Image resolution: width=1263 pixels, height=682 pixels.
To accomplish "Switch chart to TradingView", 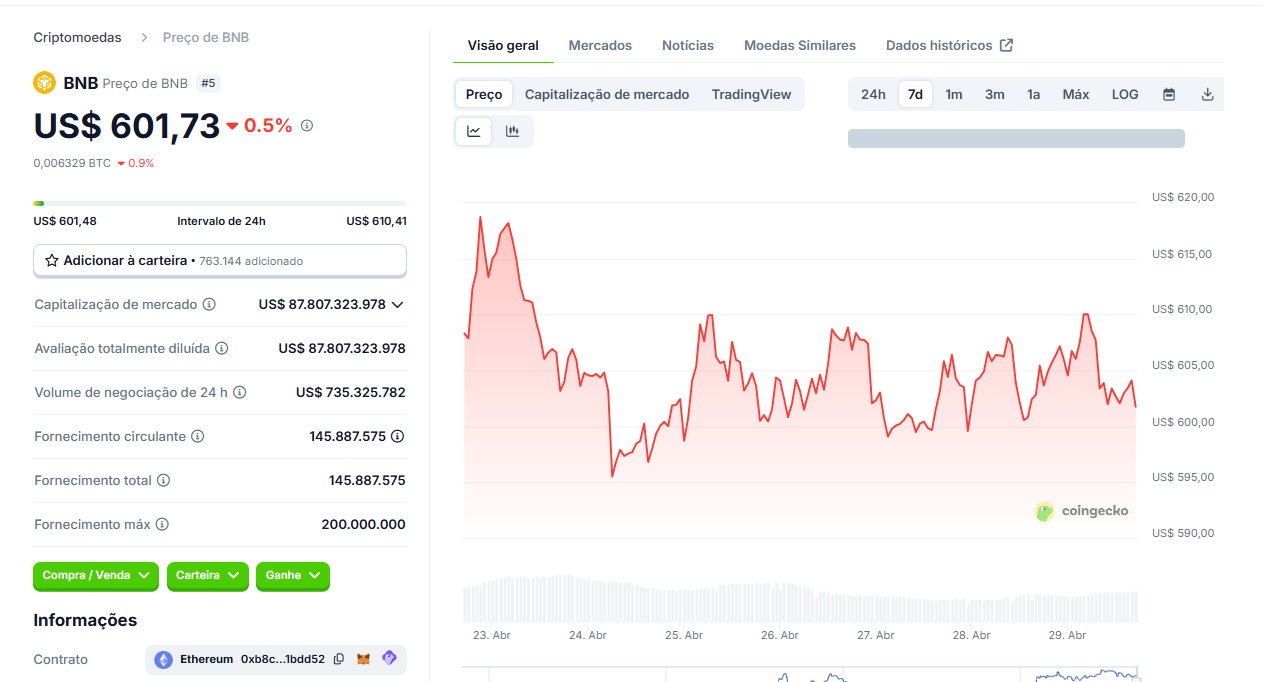I will click(x=751, y=94).
